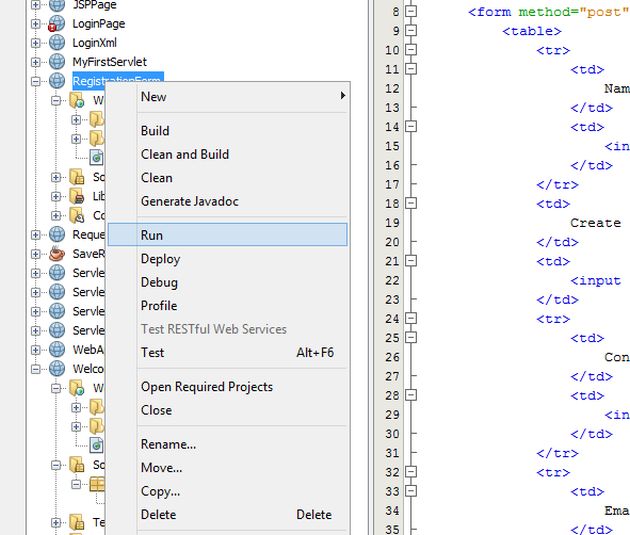Click the LoginXml project globe icon
This screenshot has width=630, height=535.
tap(57, 42)
